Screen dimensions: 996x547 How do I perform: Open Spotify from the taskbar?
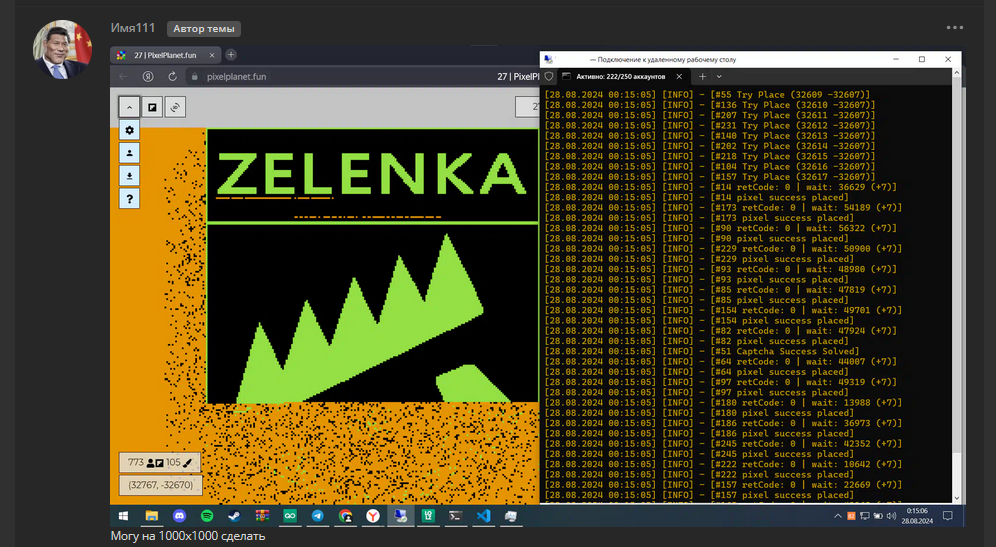tap(207, 516)
